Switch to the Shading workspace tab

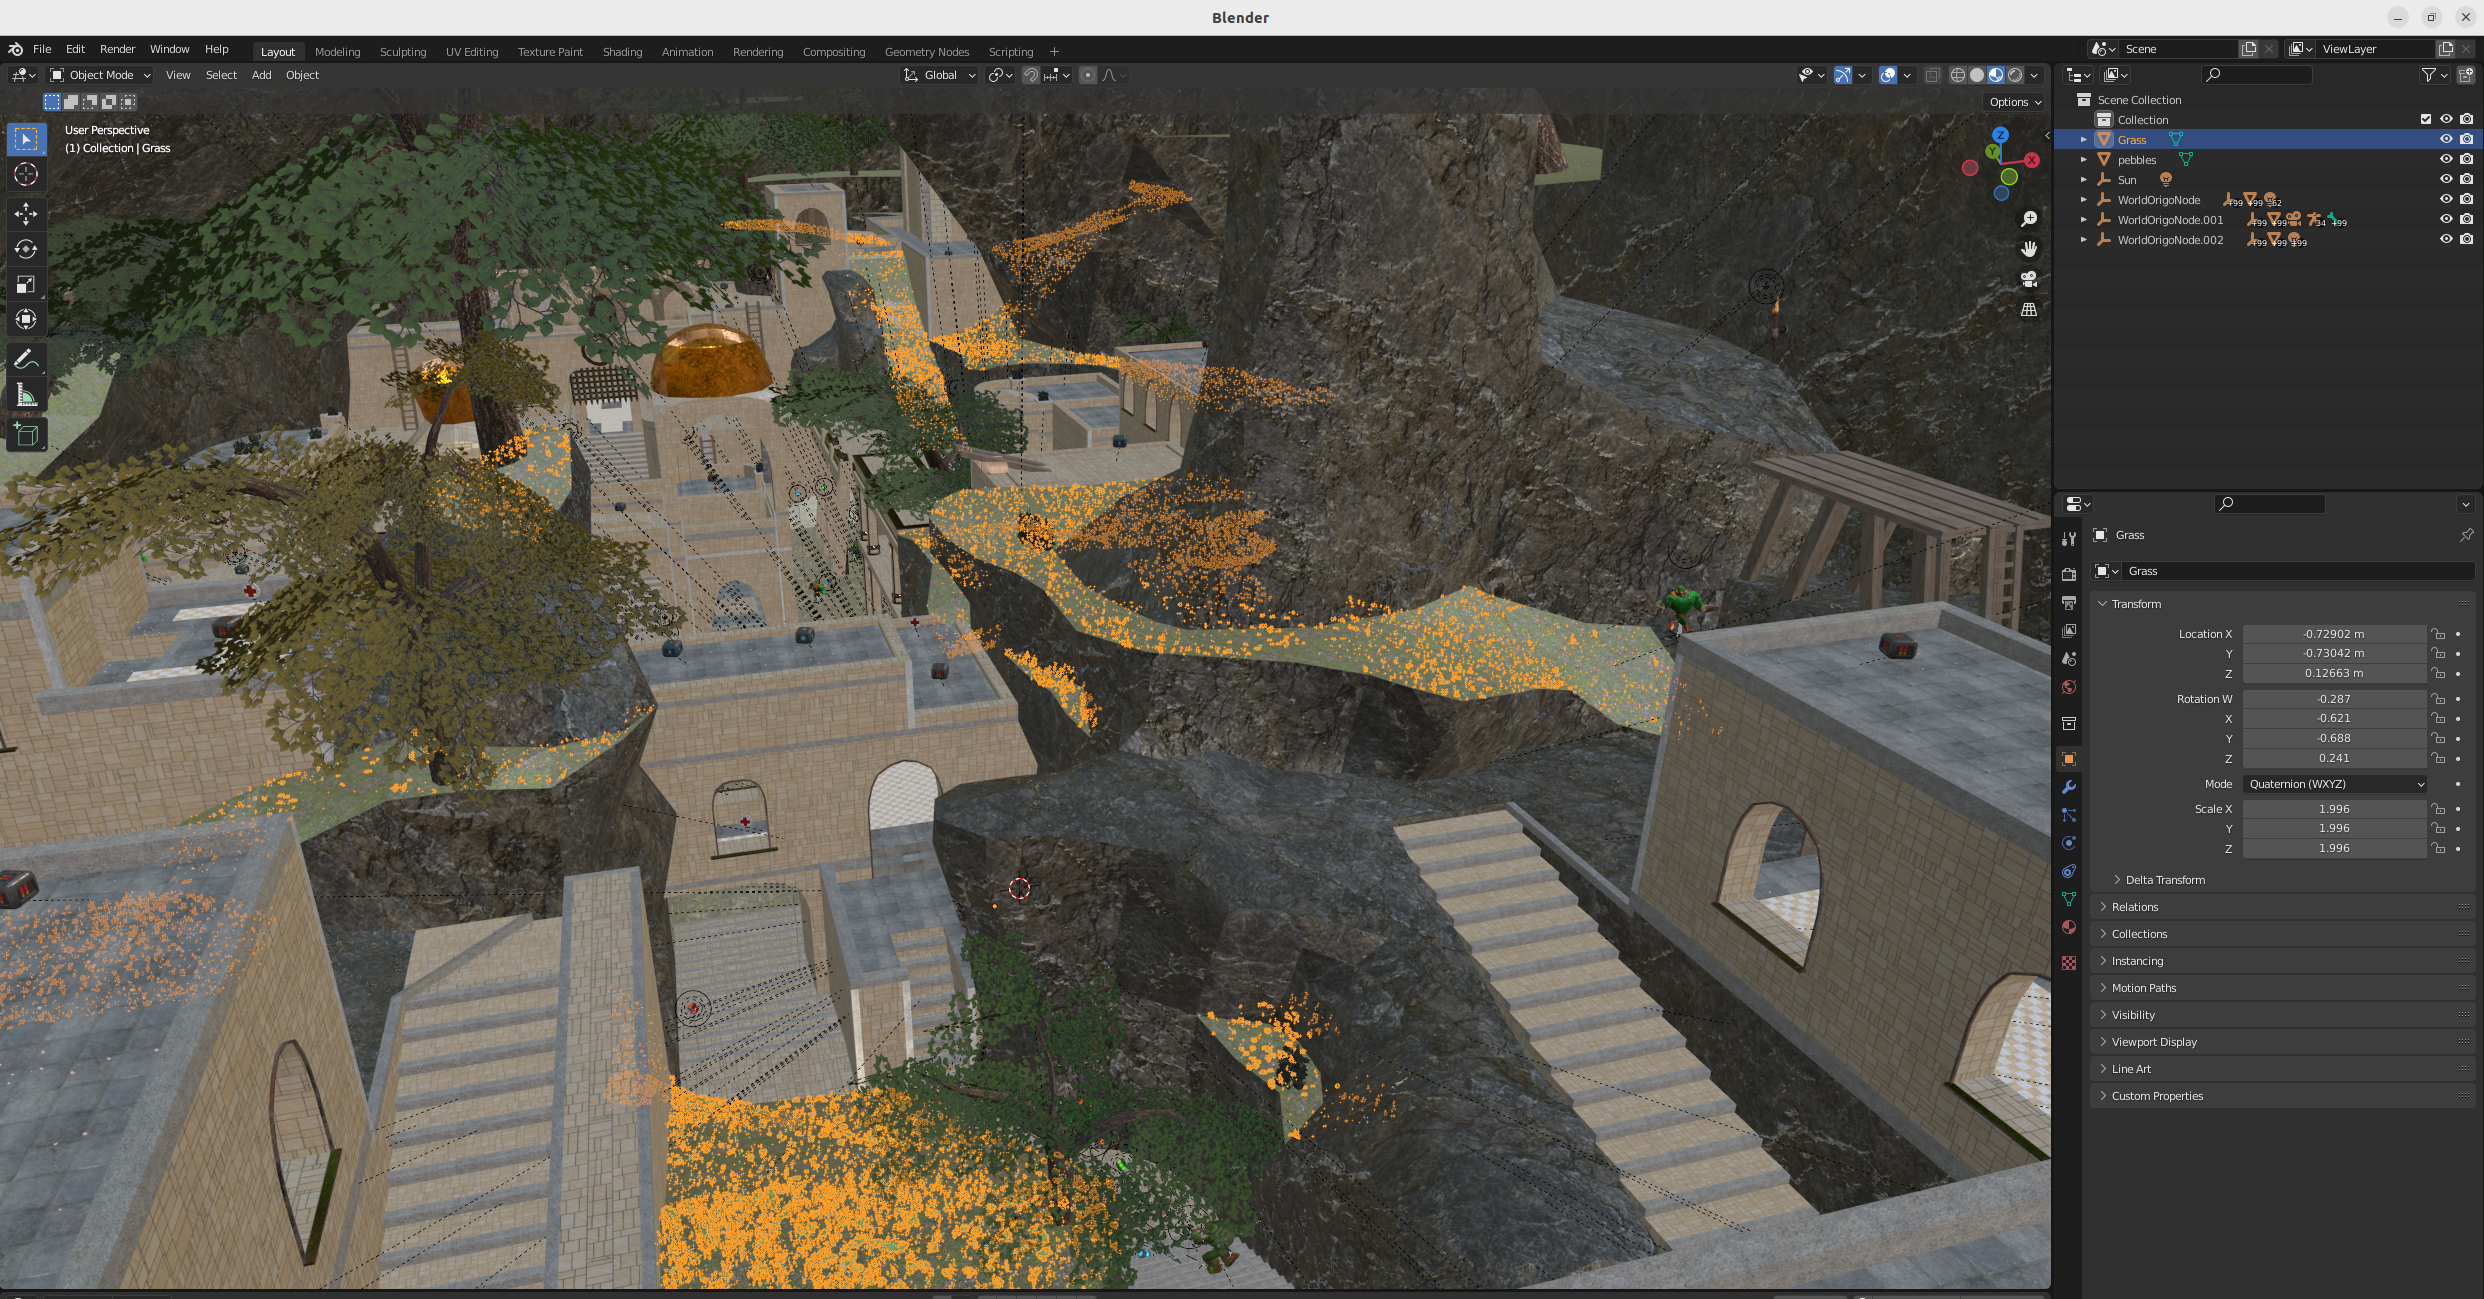(622, 52)
